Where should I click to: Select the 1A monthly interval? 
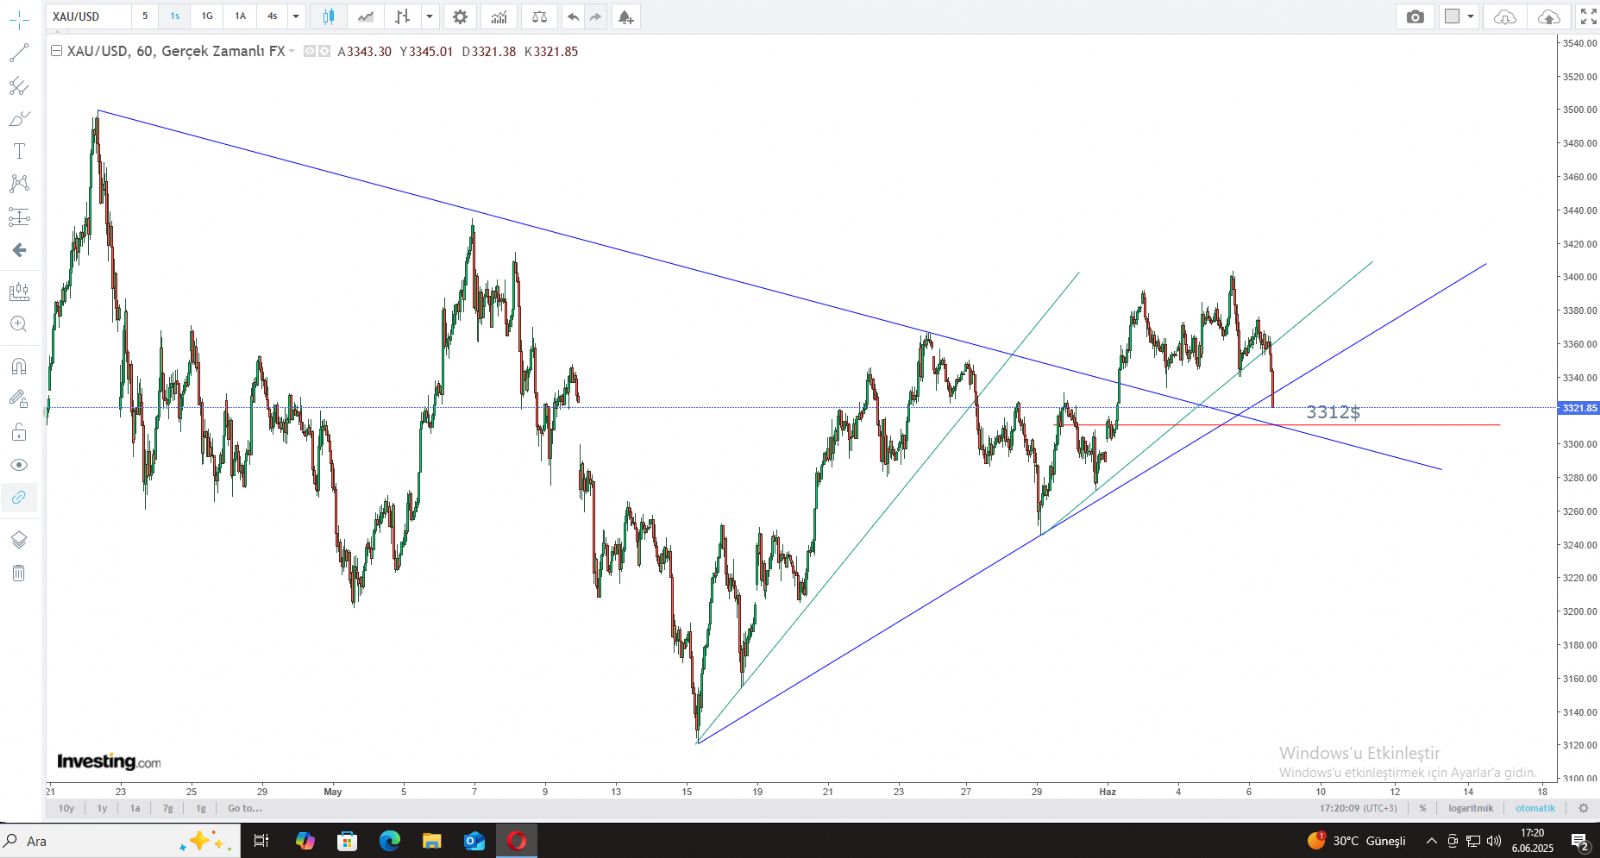(x=240, y=16)
